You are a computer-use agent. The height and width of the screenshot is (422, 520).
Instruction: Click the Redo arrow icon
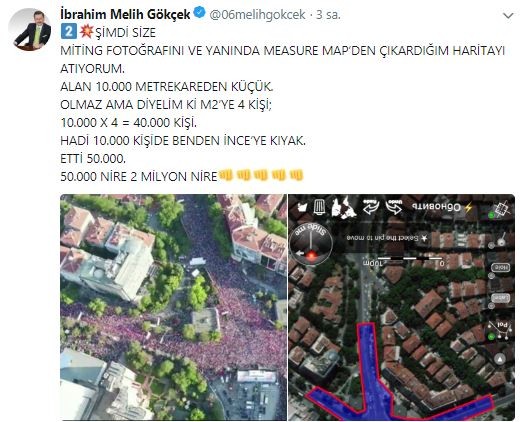coord(371,207)
